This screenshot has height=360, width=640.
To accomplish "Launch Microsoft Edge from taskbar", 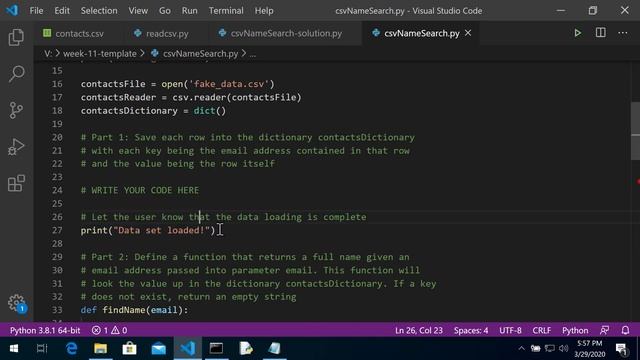I will (71, 349).
